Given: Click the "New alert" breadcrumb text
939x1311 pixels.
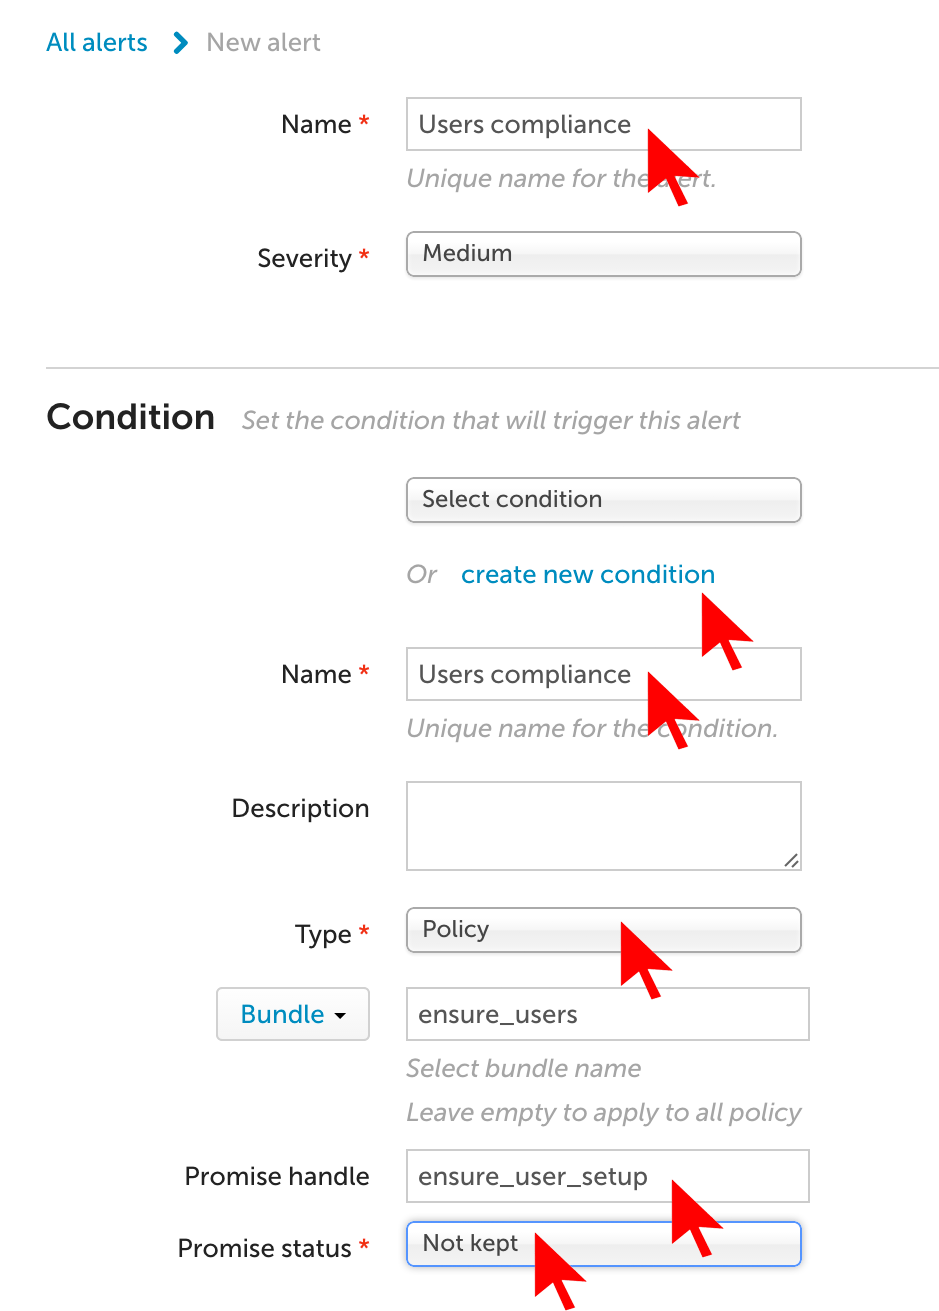Looking at the screenshot, I should click(263, 43).
